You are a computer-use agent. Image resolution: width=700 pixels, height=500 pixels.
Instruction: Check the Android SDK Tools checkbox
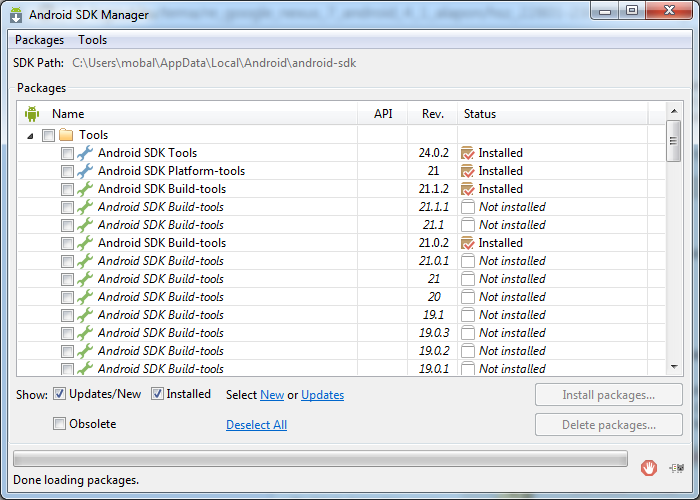[x=67, y=153]
